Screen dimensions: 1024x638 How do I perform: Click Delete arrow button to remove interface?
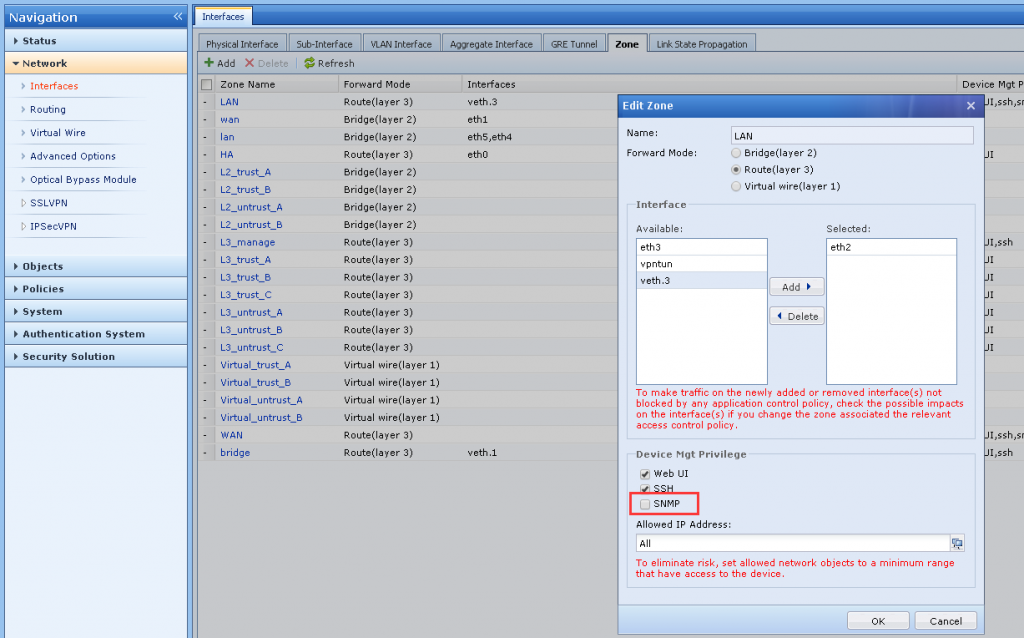click(796, 316)
